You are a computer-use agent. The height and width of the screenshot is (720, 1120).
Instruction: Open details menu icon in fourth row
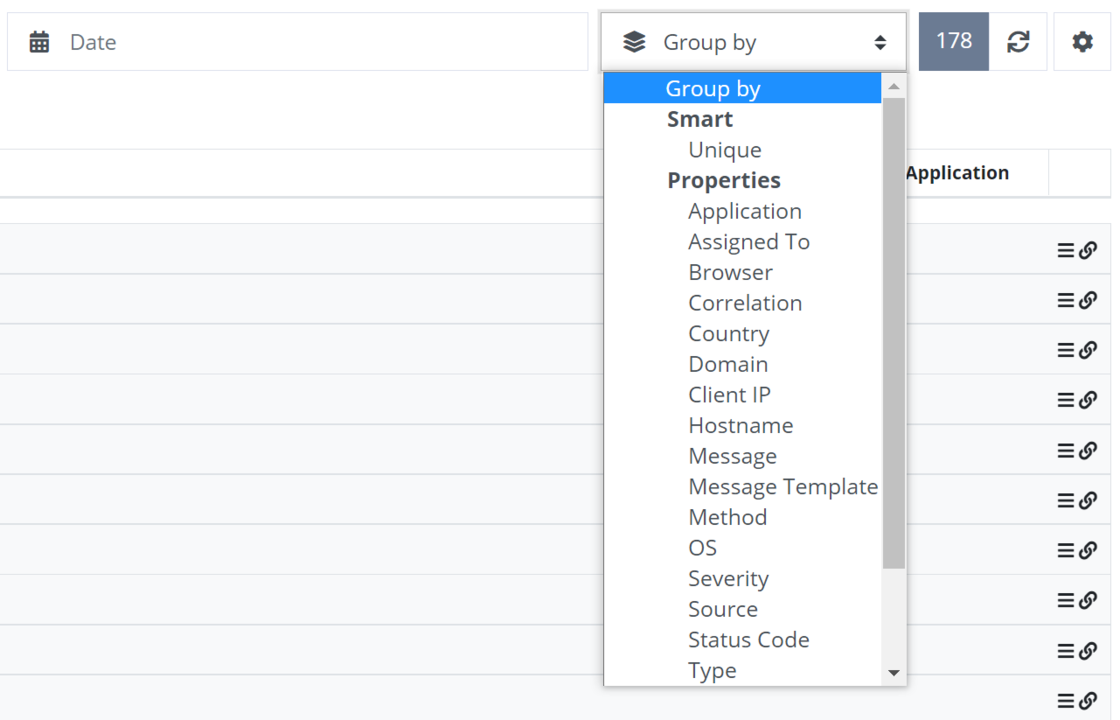tap(1065, 400)
